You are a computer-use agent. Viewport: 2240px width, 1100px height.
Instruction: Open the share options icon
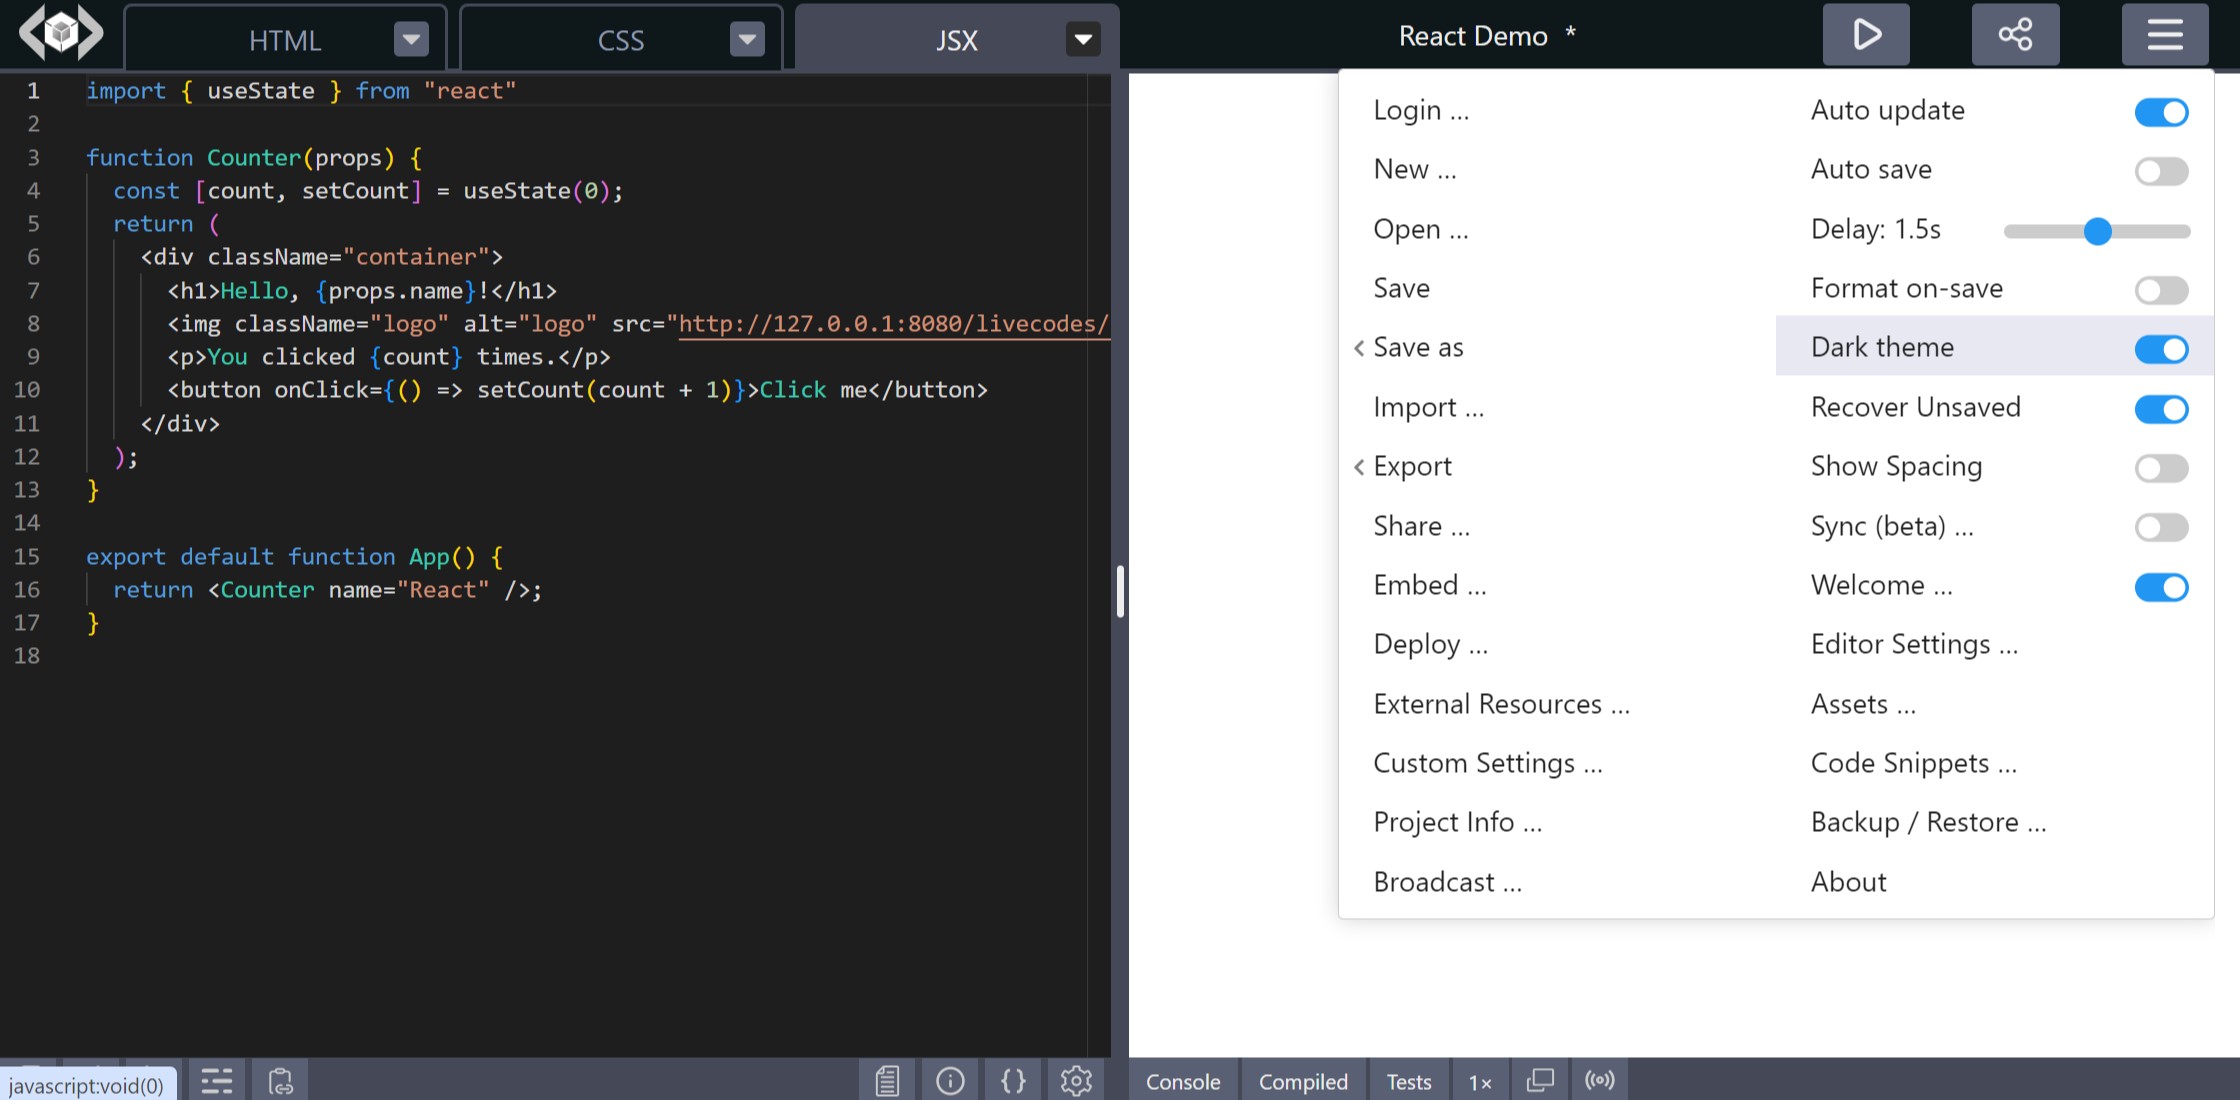tap(2014, 33)
